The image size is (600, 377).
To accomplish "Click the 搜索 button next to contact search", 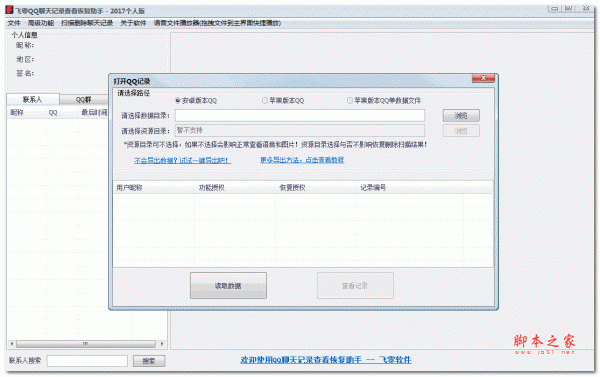I will click(x=149, y=361).
